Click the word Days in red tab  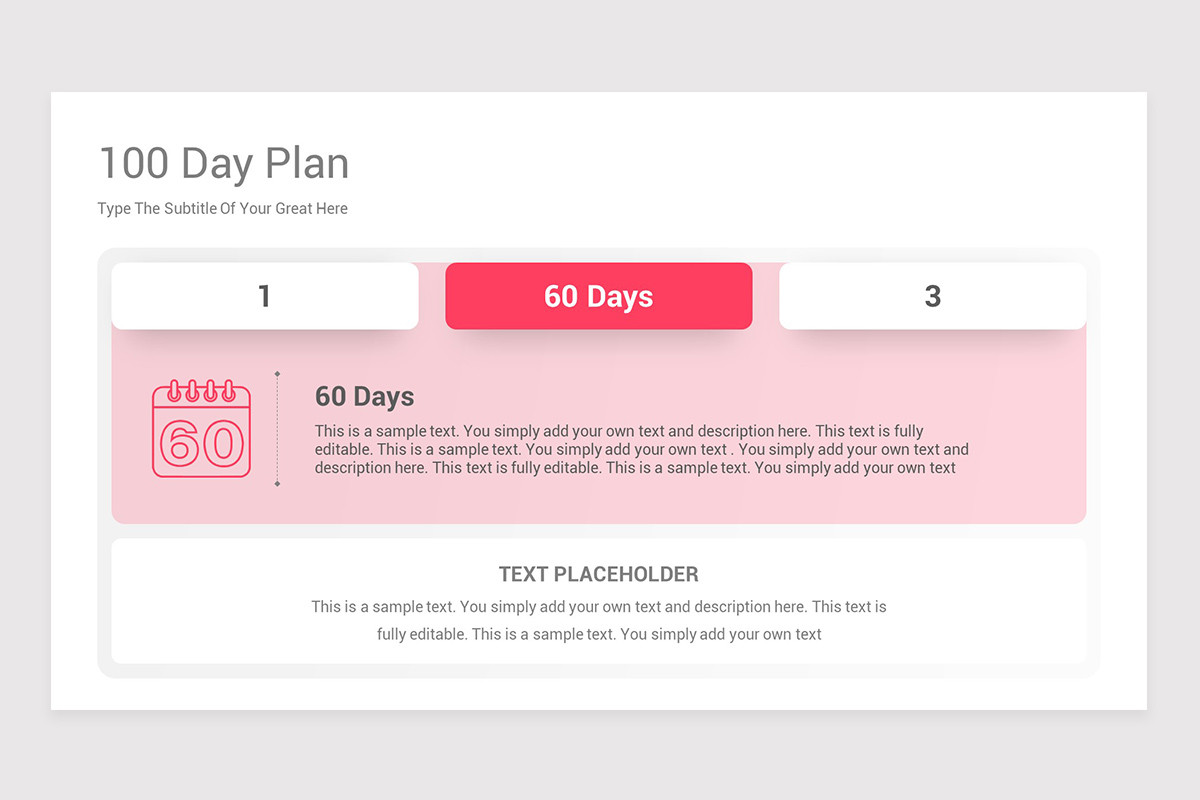620,296
